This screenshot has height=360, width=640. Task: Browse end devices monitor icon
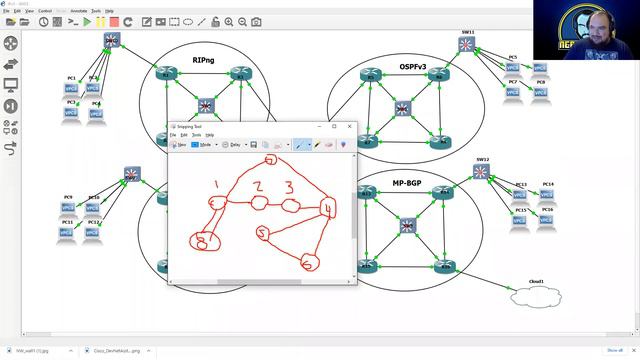(11, 85)
